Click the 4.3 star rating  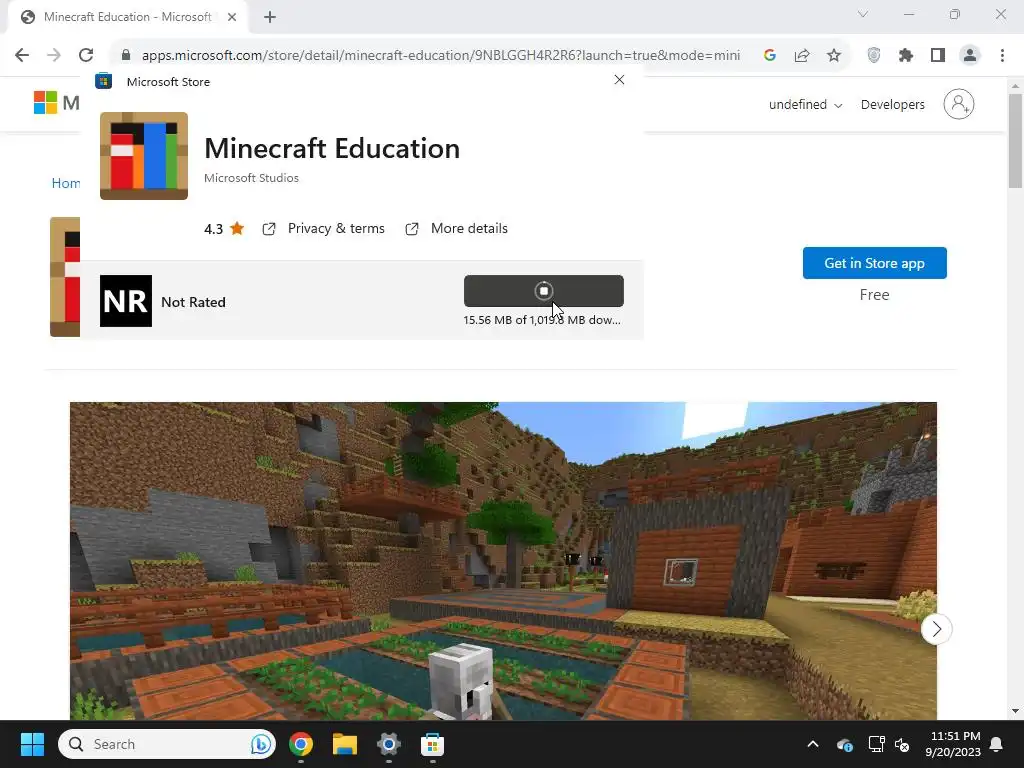224,229
